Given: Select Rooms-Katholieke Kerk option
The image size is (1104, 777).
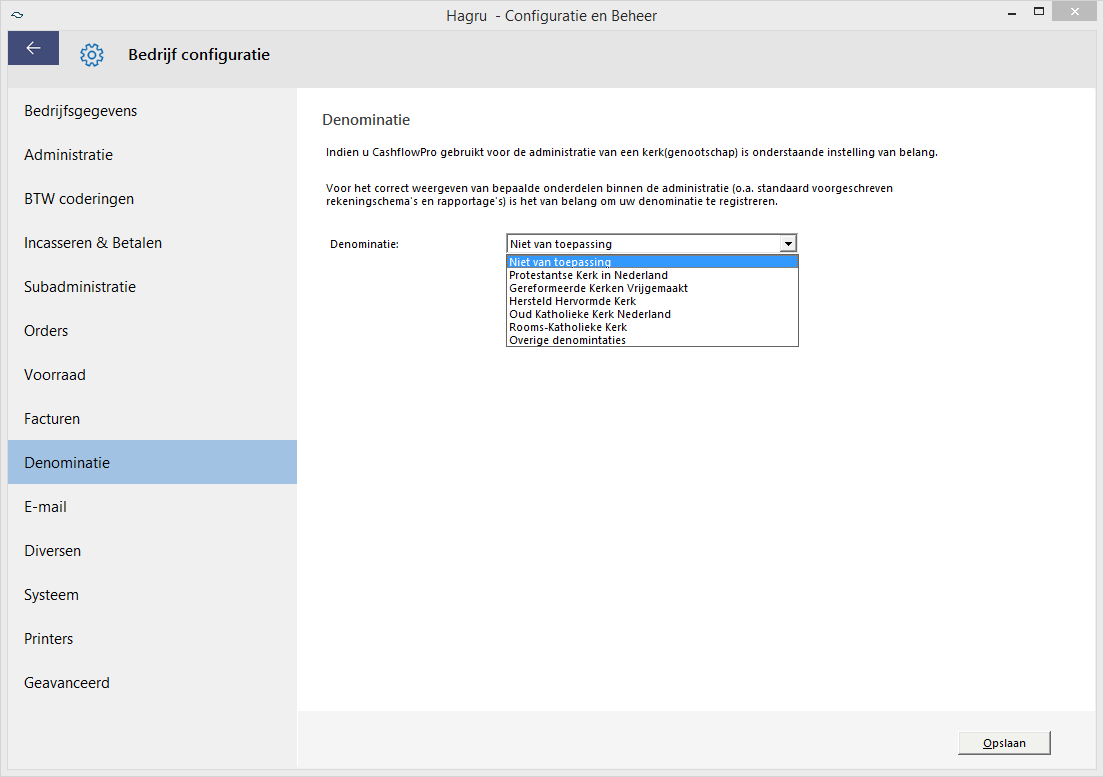Looking at the screenshot, I should tap(652, 327).
